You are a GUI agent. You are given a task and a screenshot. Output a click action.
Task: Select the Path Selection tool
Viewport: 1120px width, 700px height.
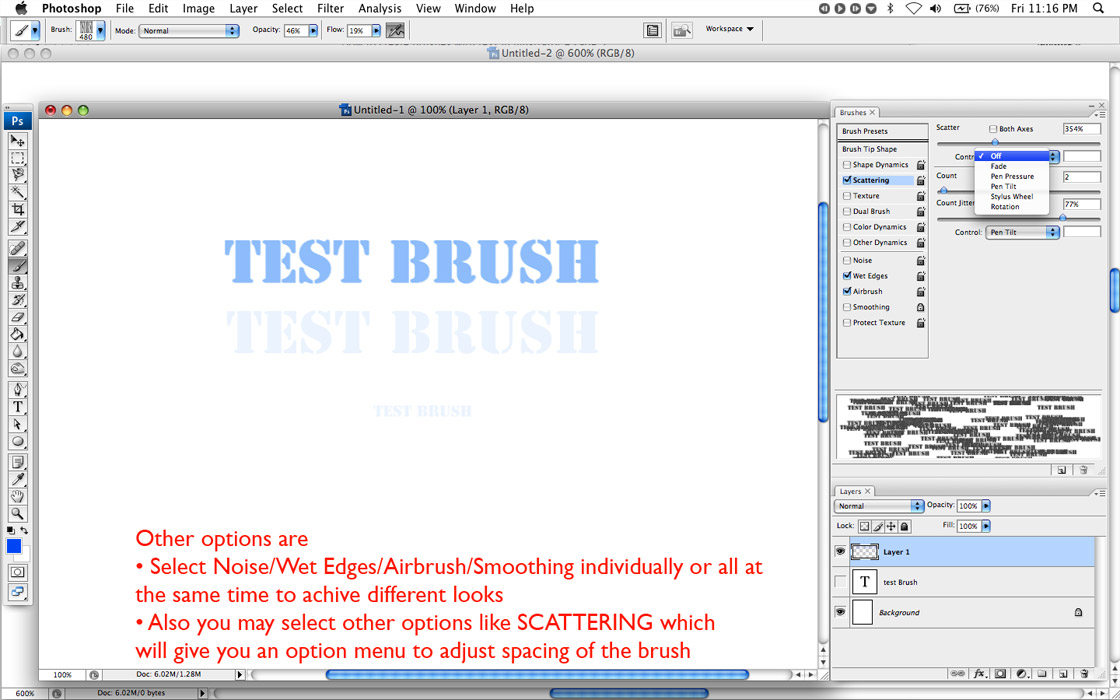[x=18, y=424]
